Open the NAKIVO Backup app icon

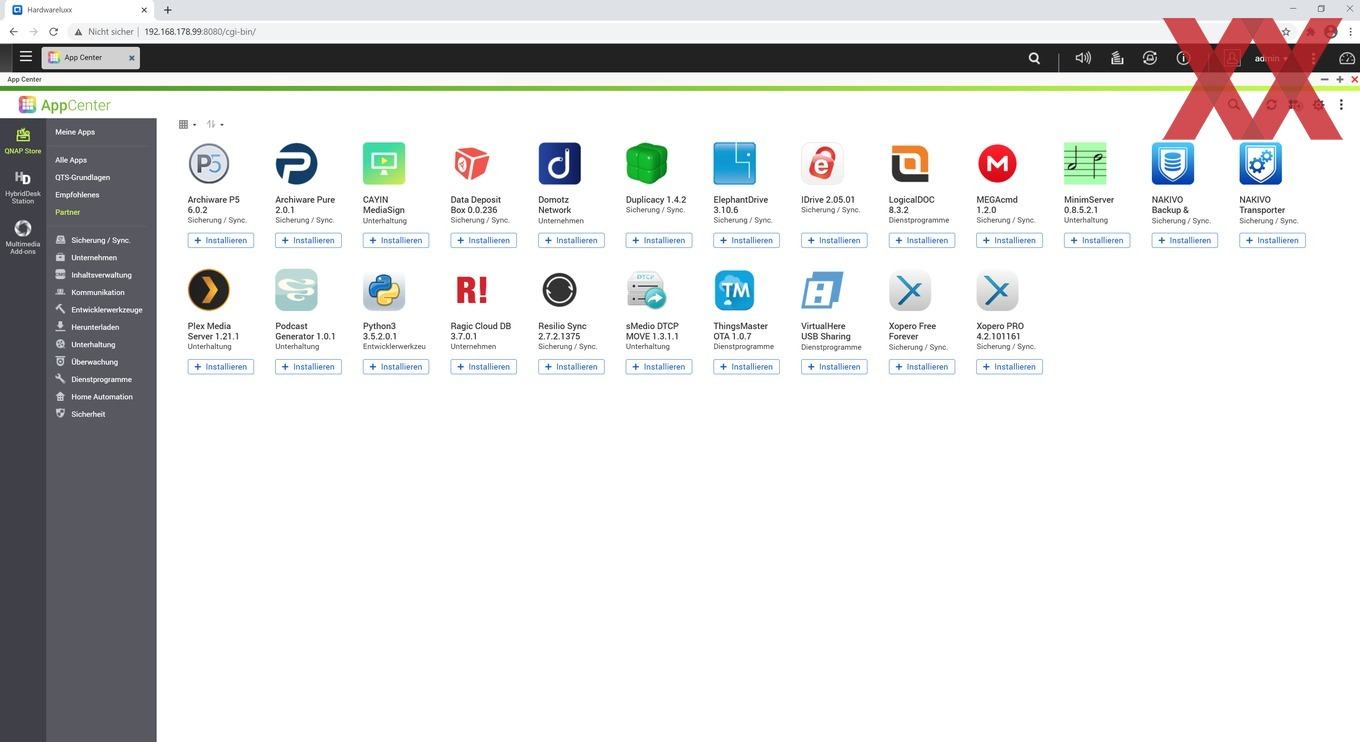[x=1173, y=164]
